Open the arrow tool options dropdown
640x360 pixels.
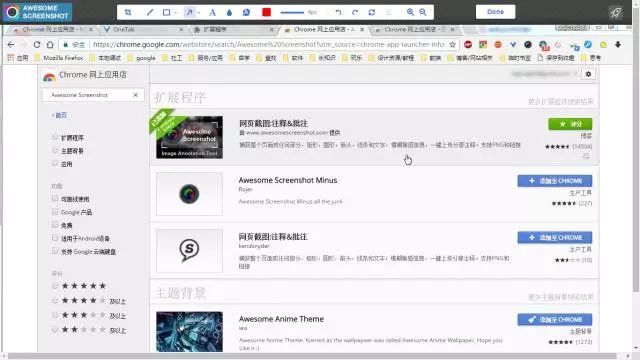(x=198, y=13)
